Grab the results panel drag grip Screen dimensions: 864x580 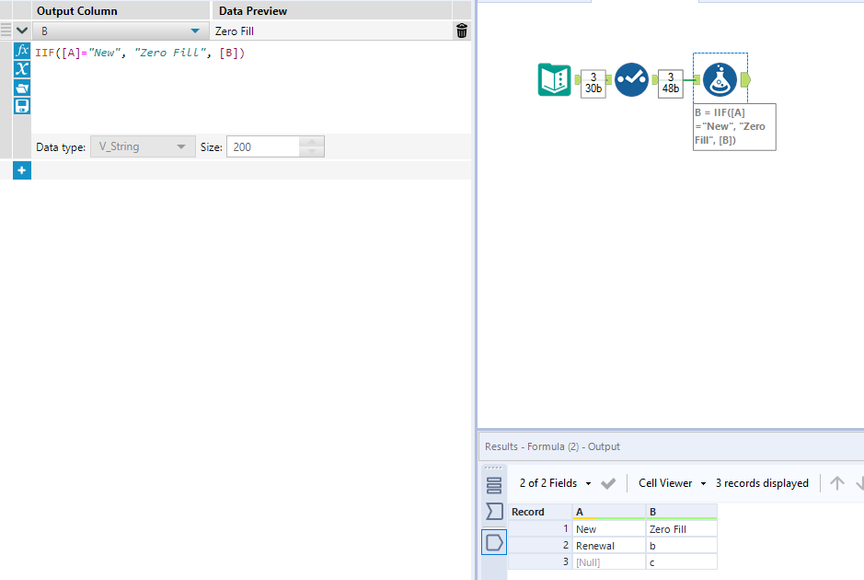coord(493,468)
